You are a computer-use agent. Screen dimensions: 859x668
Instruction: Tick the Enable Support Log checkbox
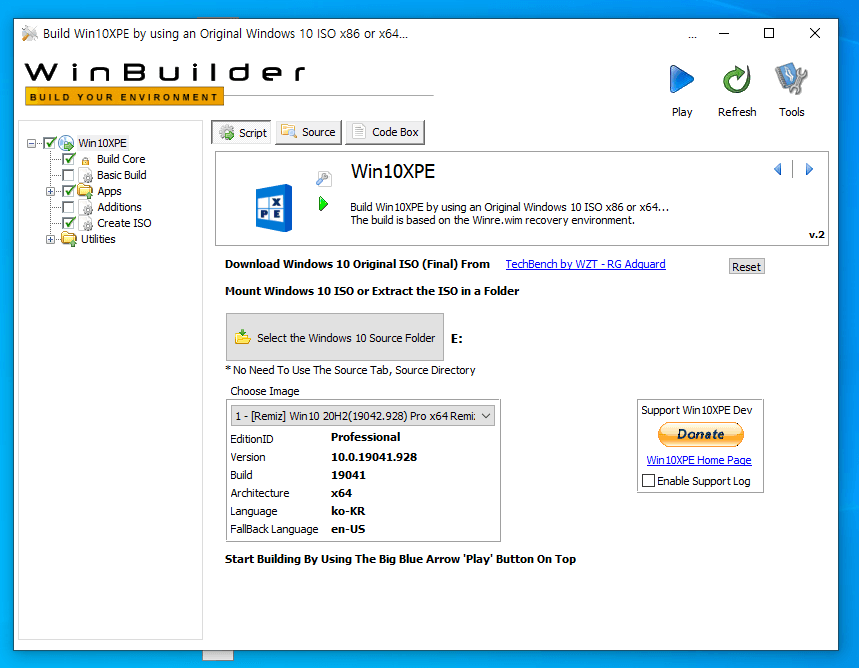pos(648,481)
